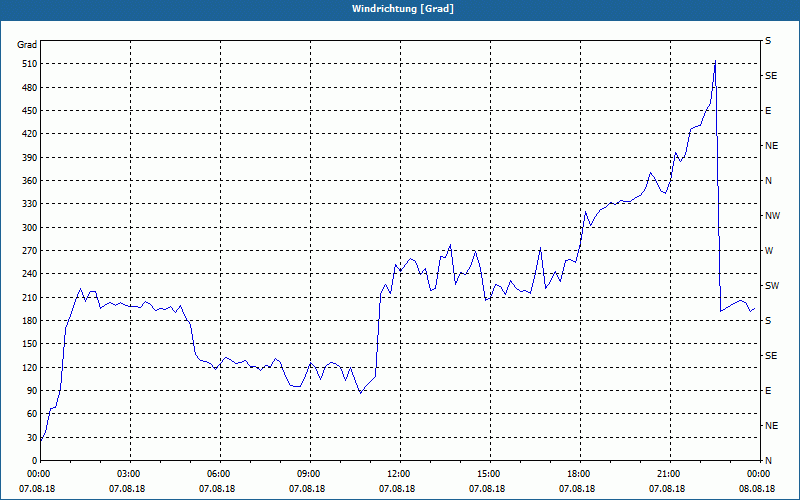Select the 'S' compass label at 180 level
The image size is (800, 500).
[x=768, y=321]
